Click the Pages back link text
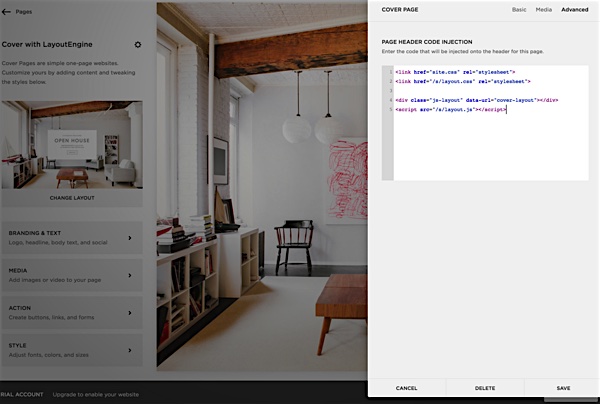The height and width of the screenshot is (404, 600). [x=24, y=12]
